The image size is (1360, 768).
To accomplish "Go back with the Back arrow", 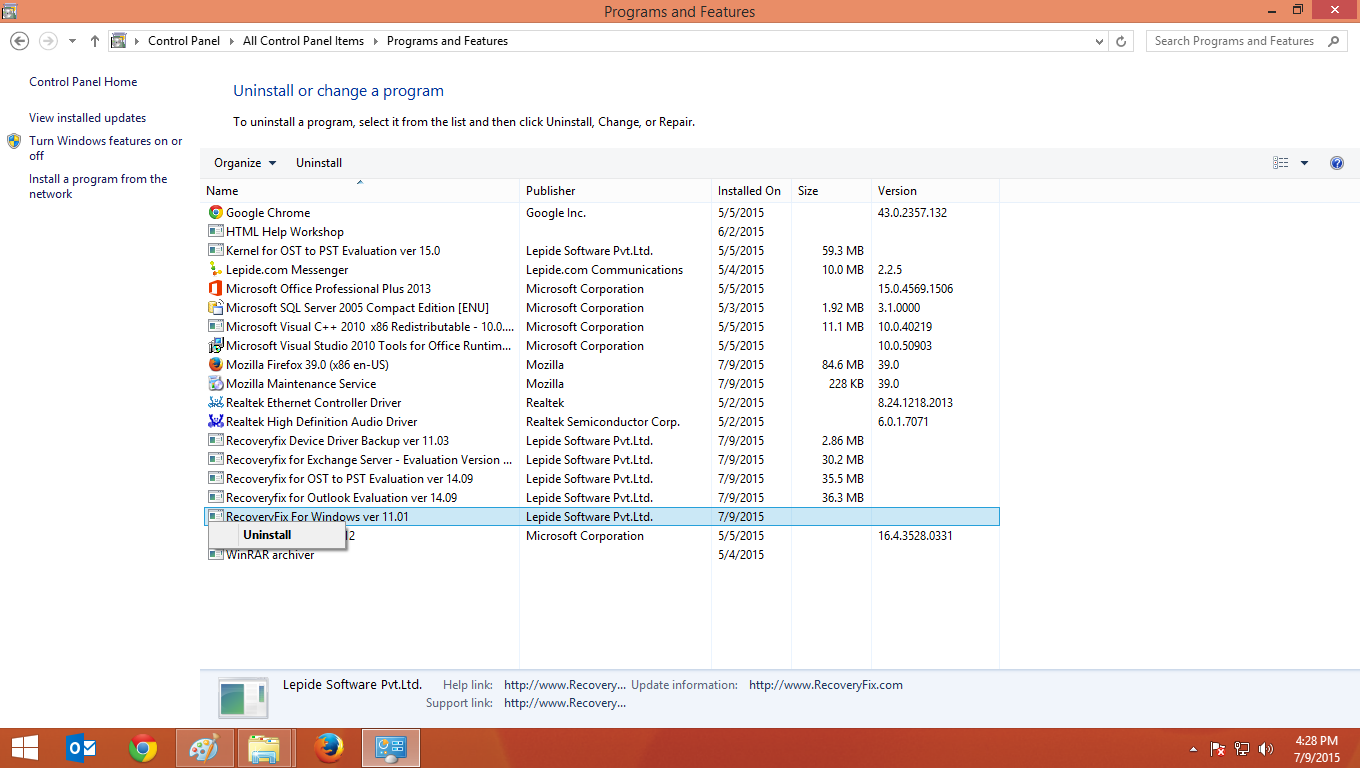I will [19, 41].
